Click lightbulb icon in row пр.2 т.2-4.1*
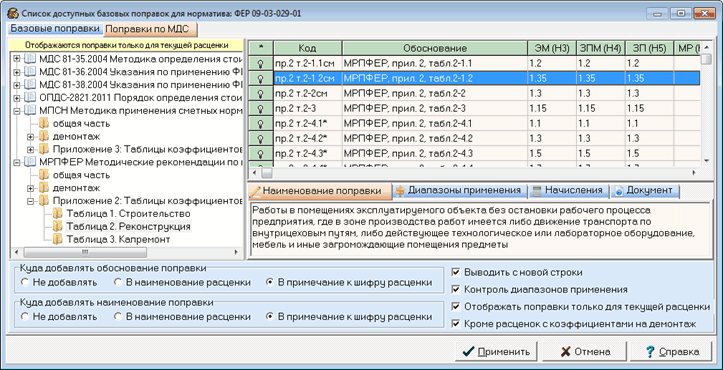 click(261, 124)
